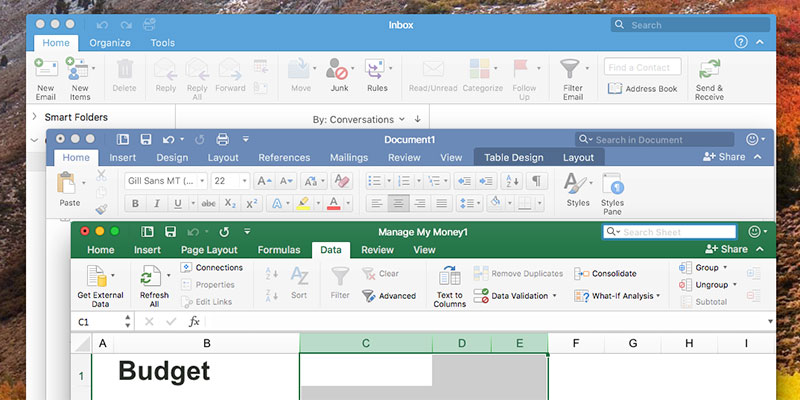Screen dimensions: 800x400
Task: Open References tab in Word
Action: [284, 158]
